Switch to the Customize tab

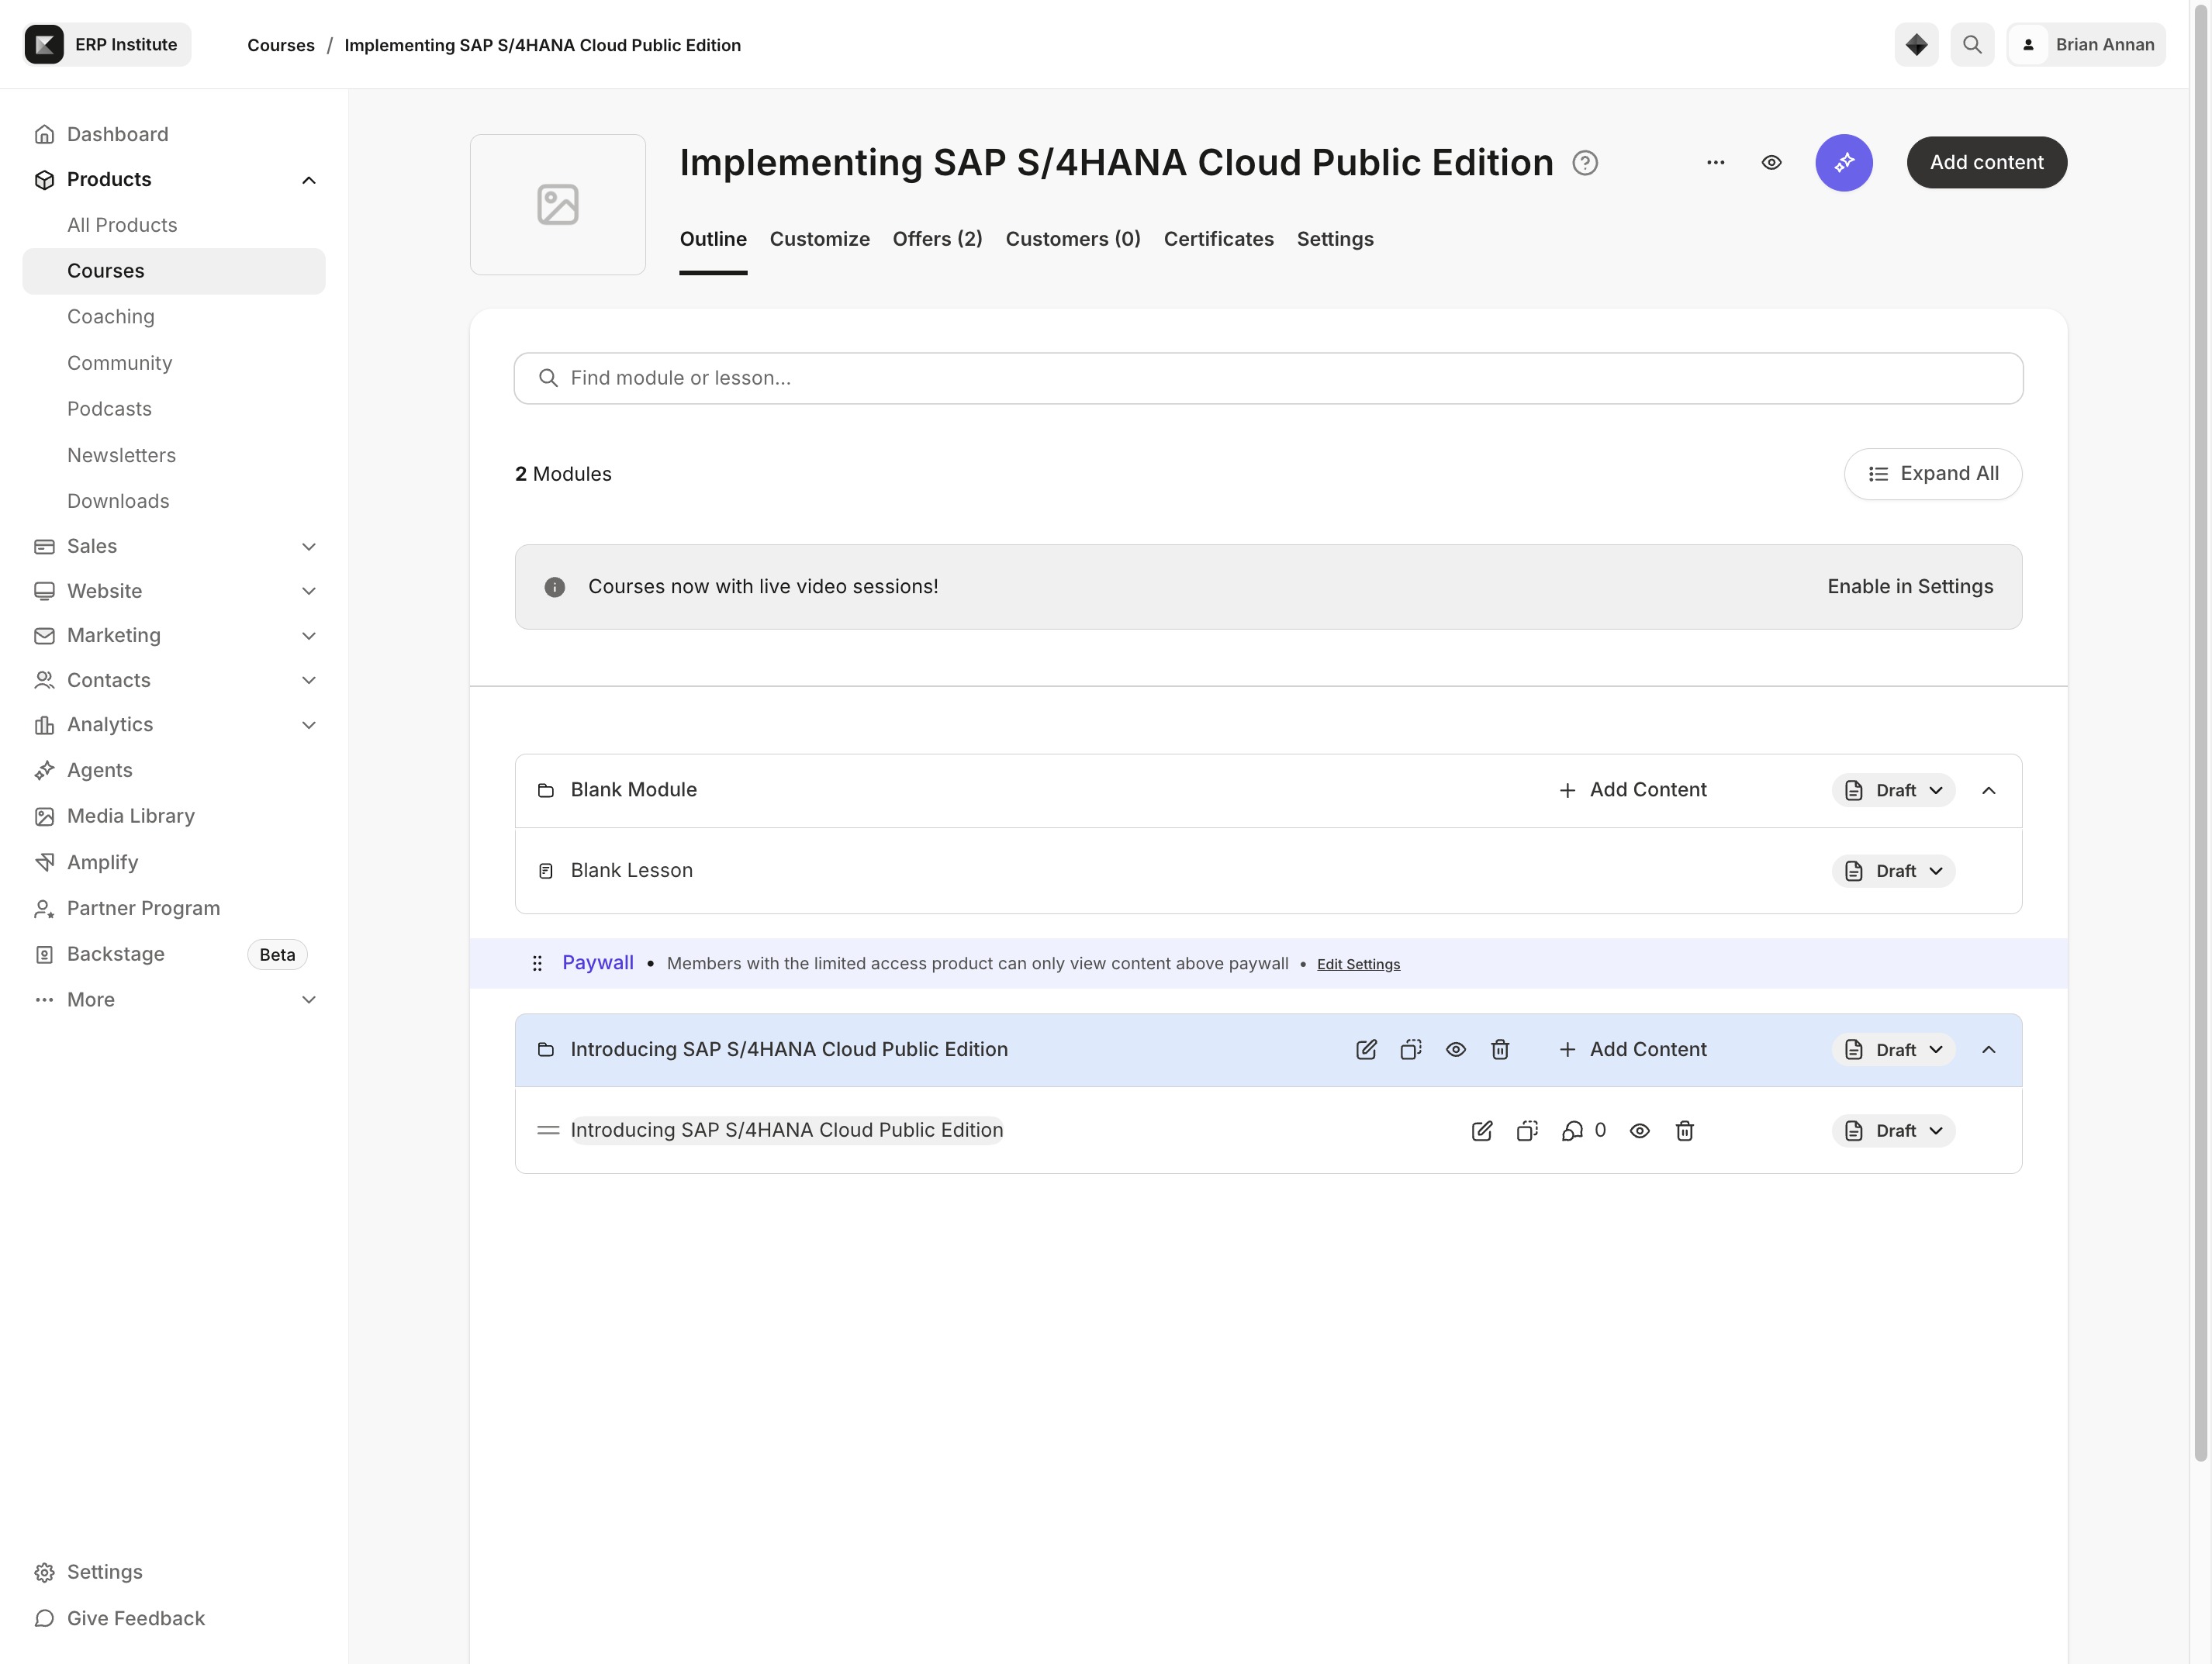[819, 239]
